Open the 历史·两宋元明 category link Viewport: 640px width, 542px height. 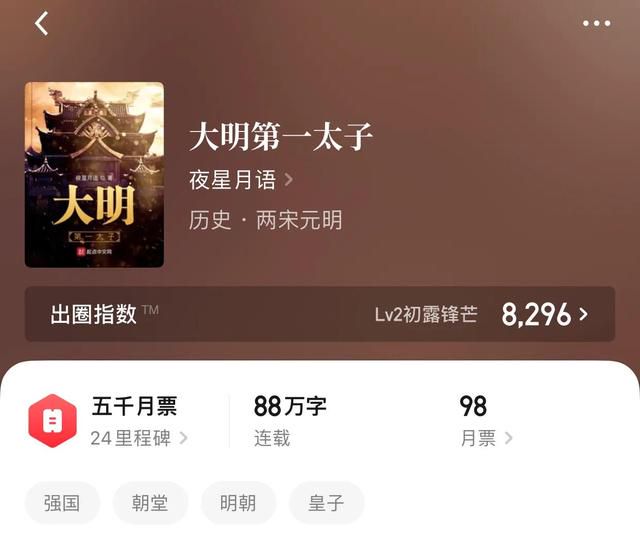tap(265, 220)
